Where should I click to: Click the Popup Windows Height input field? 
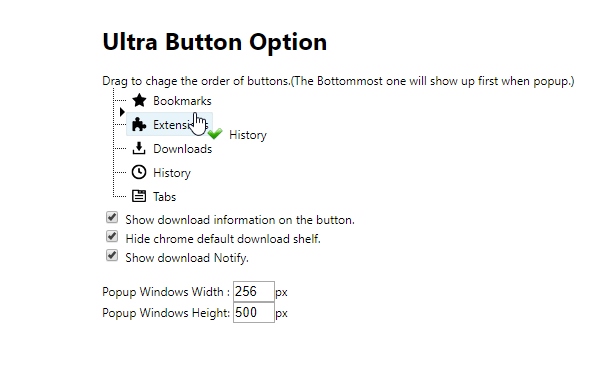click(x=254, y=312)
